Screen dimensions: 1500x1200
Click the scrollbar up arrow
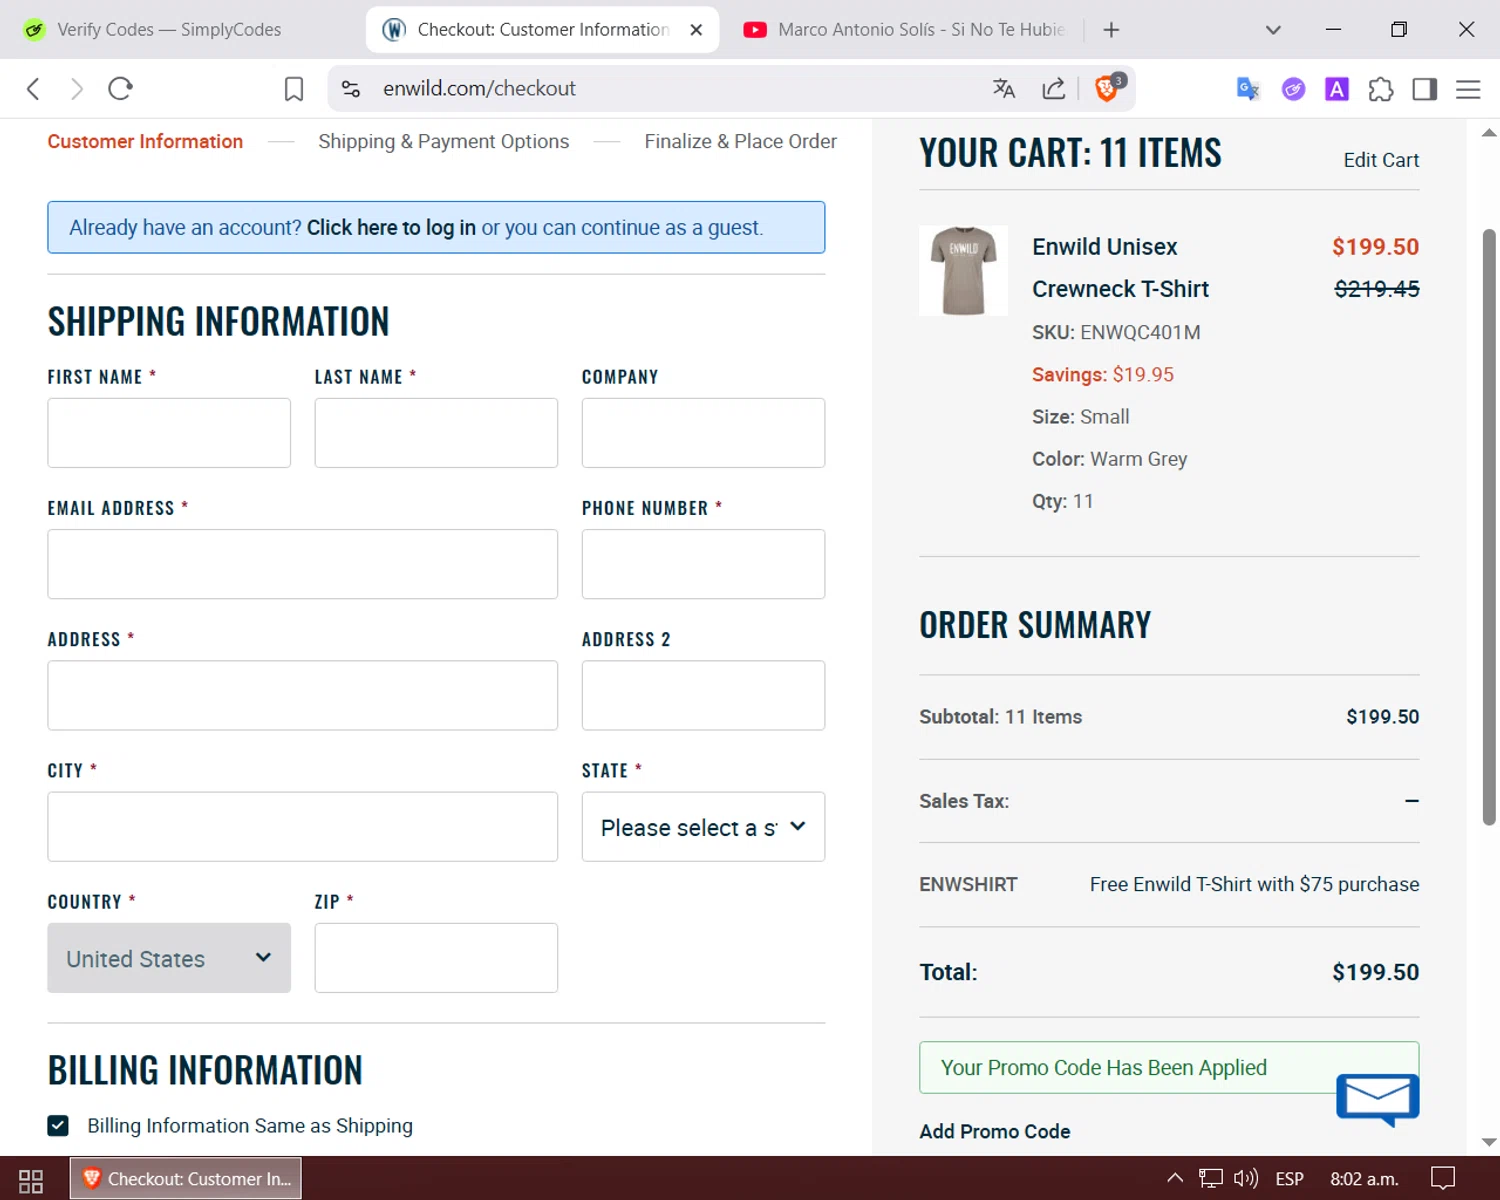tap(1489, 132)
